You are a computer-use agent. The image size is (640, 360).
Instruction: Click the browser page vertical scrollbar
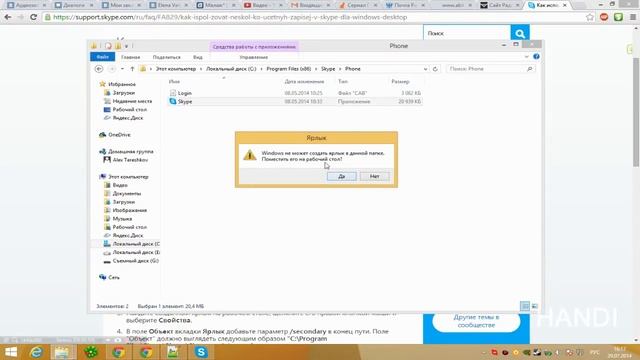(x=636, y=112)
